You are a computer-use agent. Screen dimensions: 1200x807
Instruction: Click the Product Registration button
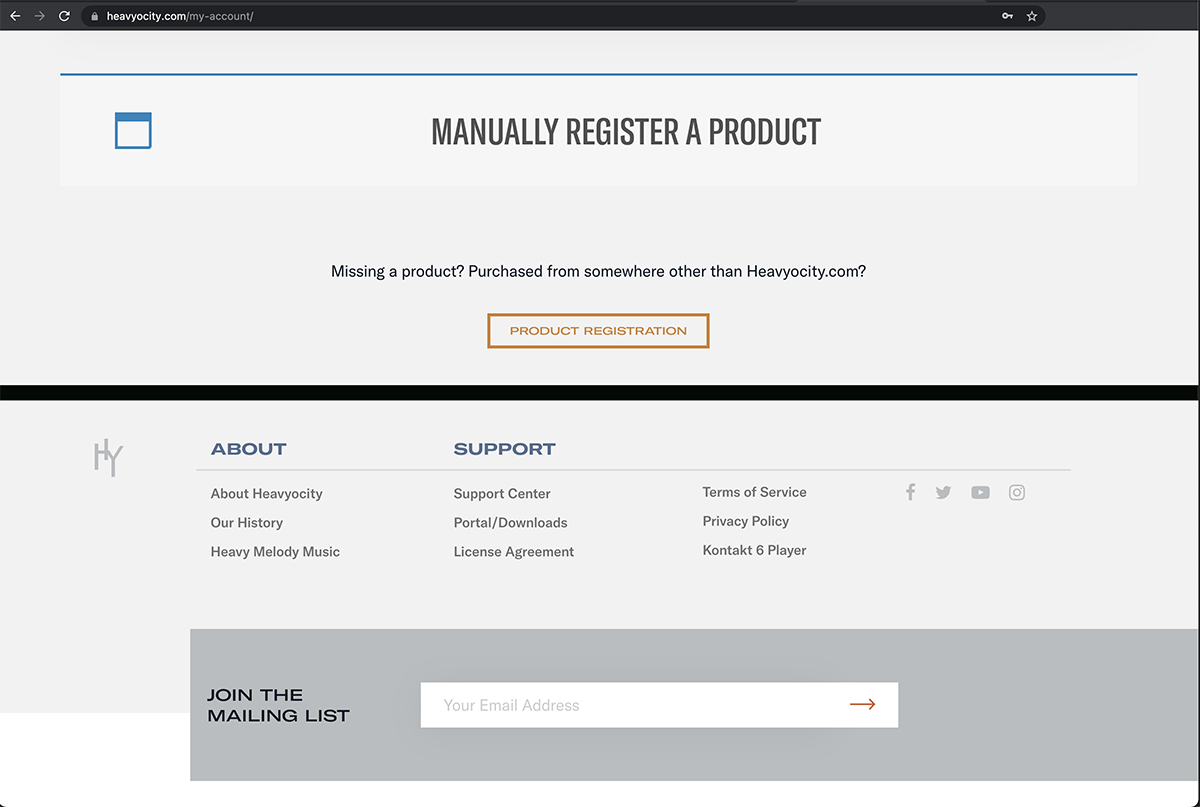[x=598, y=331]
